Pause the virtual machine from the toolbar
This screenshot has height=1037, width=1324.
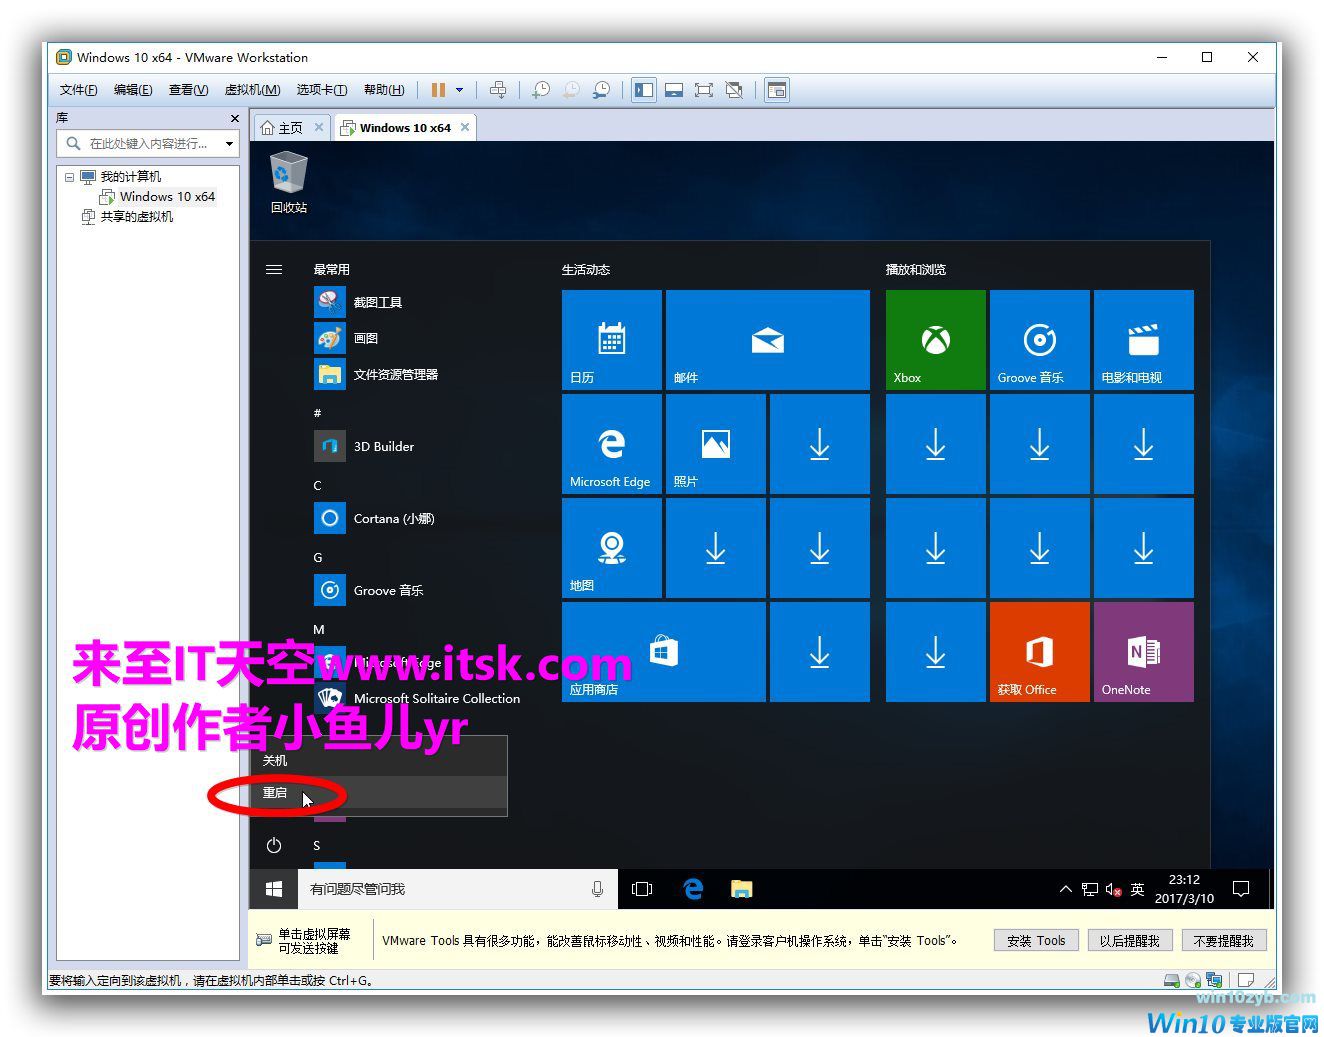click(438, 90)
